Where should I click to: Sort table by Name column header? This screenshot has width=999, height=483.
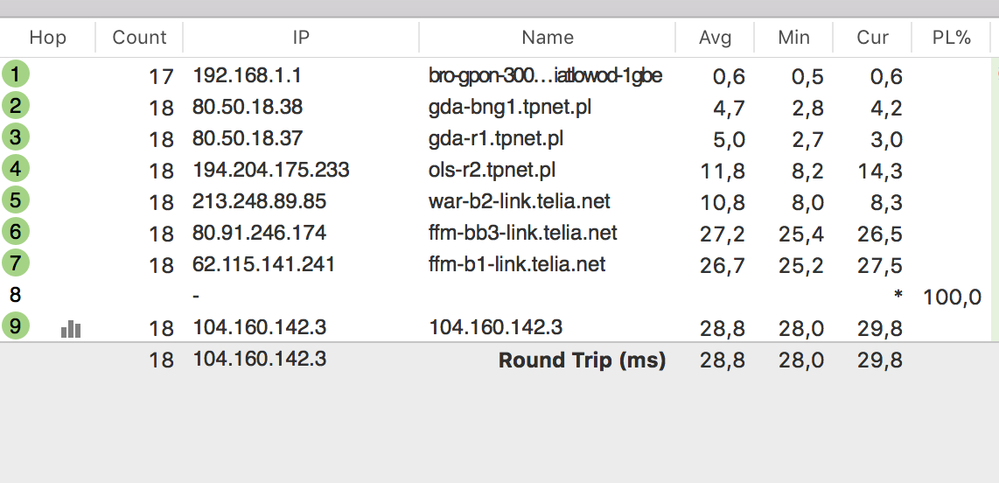coord(547,38)
